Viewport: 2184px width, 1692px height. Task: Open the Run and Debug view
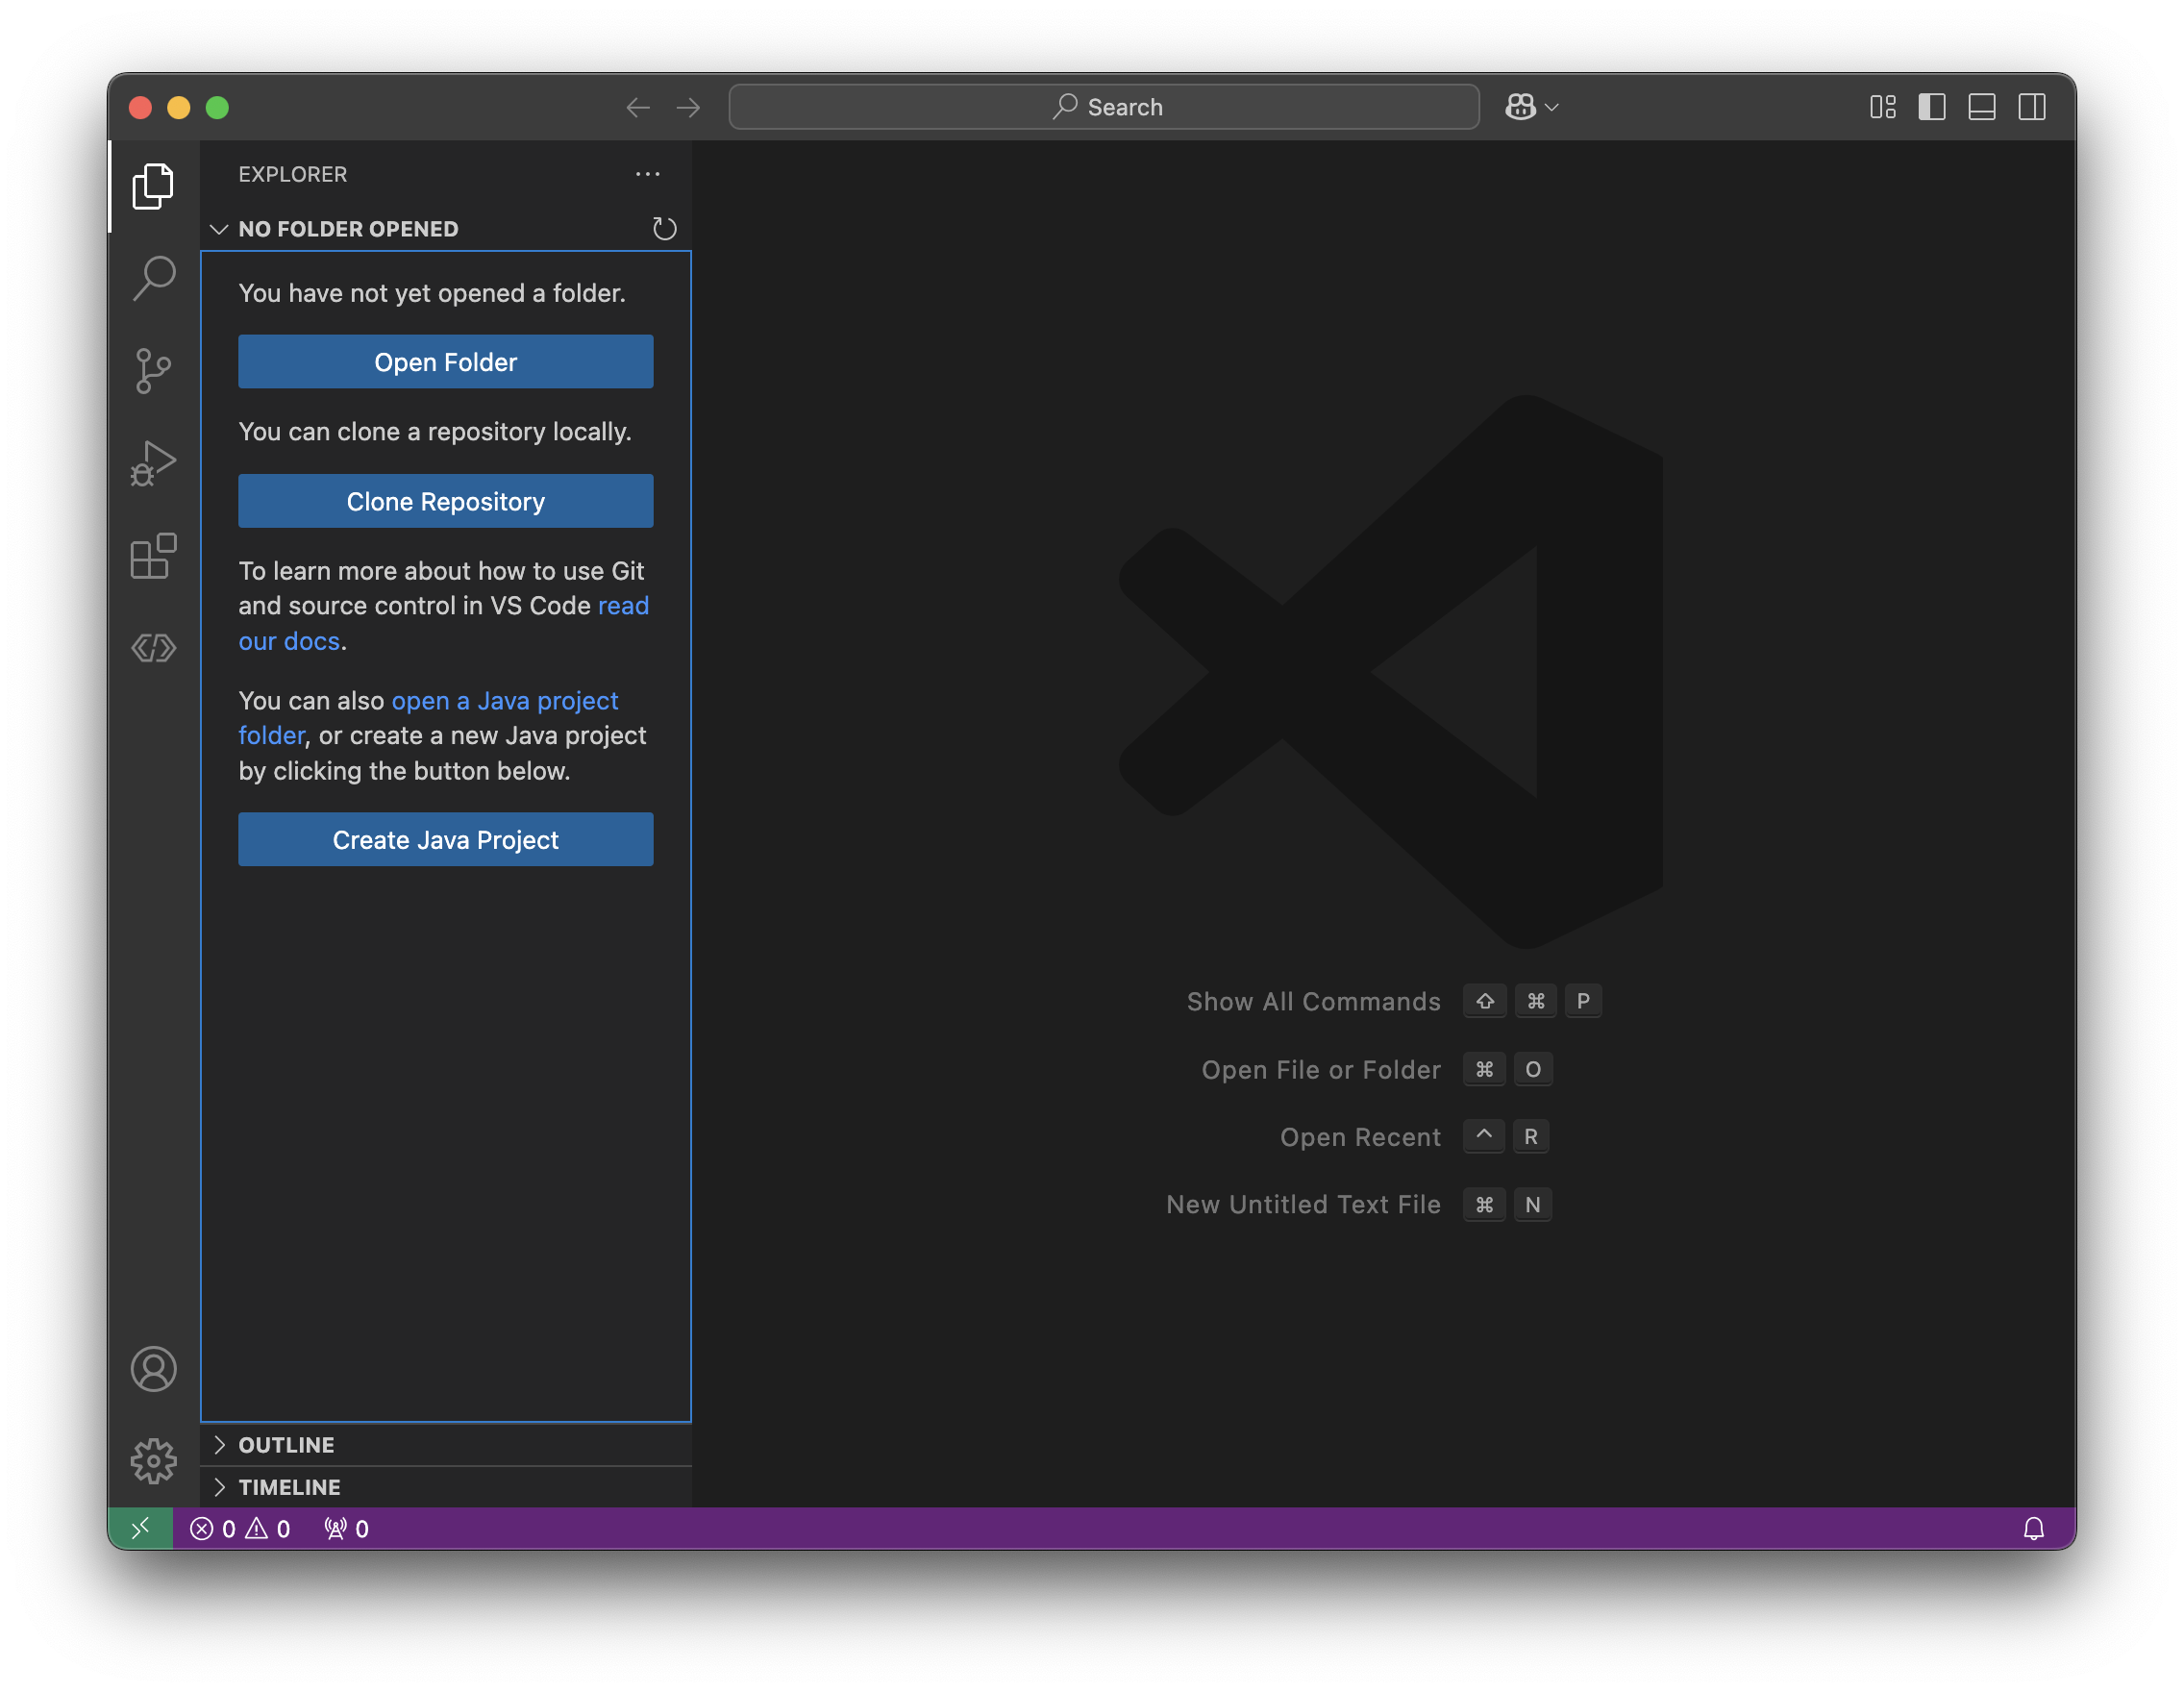click(x=153, y=463)
